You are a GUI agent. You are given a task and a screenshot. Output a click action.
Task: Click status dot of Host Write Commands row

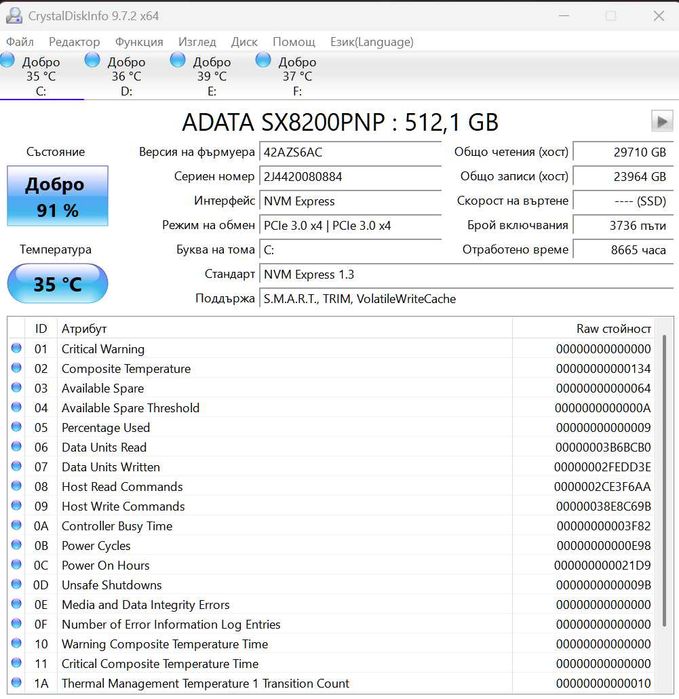pyautogui.click(x=16, y=505)
